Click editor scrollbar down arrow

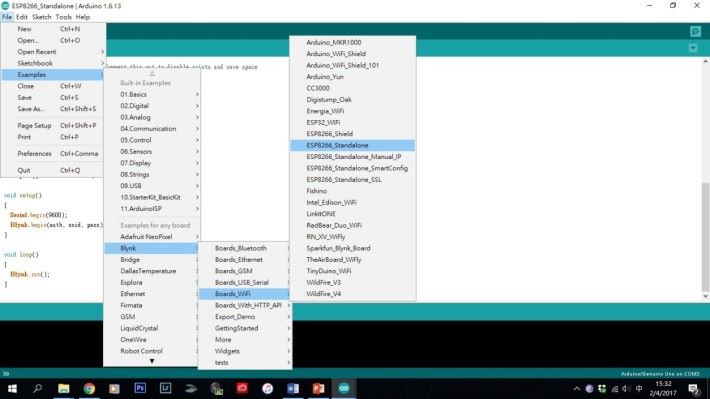click(x=705, y=296)
